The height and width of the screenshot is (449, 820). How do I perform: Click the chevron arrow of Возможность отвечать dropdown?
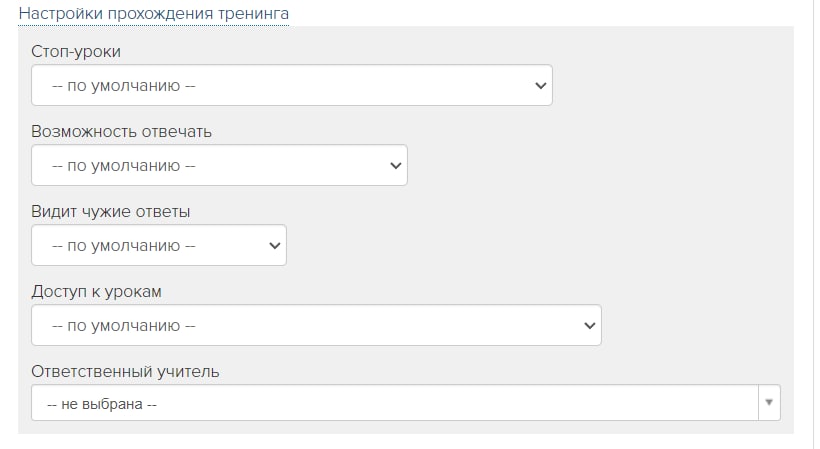(396, 166)
